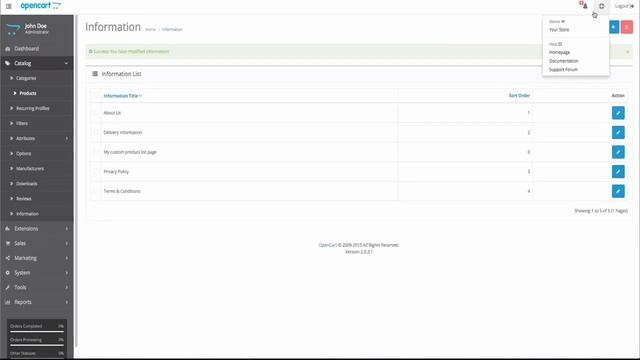Click the 'Privacy Policy' title cell
The height and width of the screenshot is (360, 640).
pos(116,171)
